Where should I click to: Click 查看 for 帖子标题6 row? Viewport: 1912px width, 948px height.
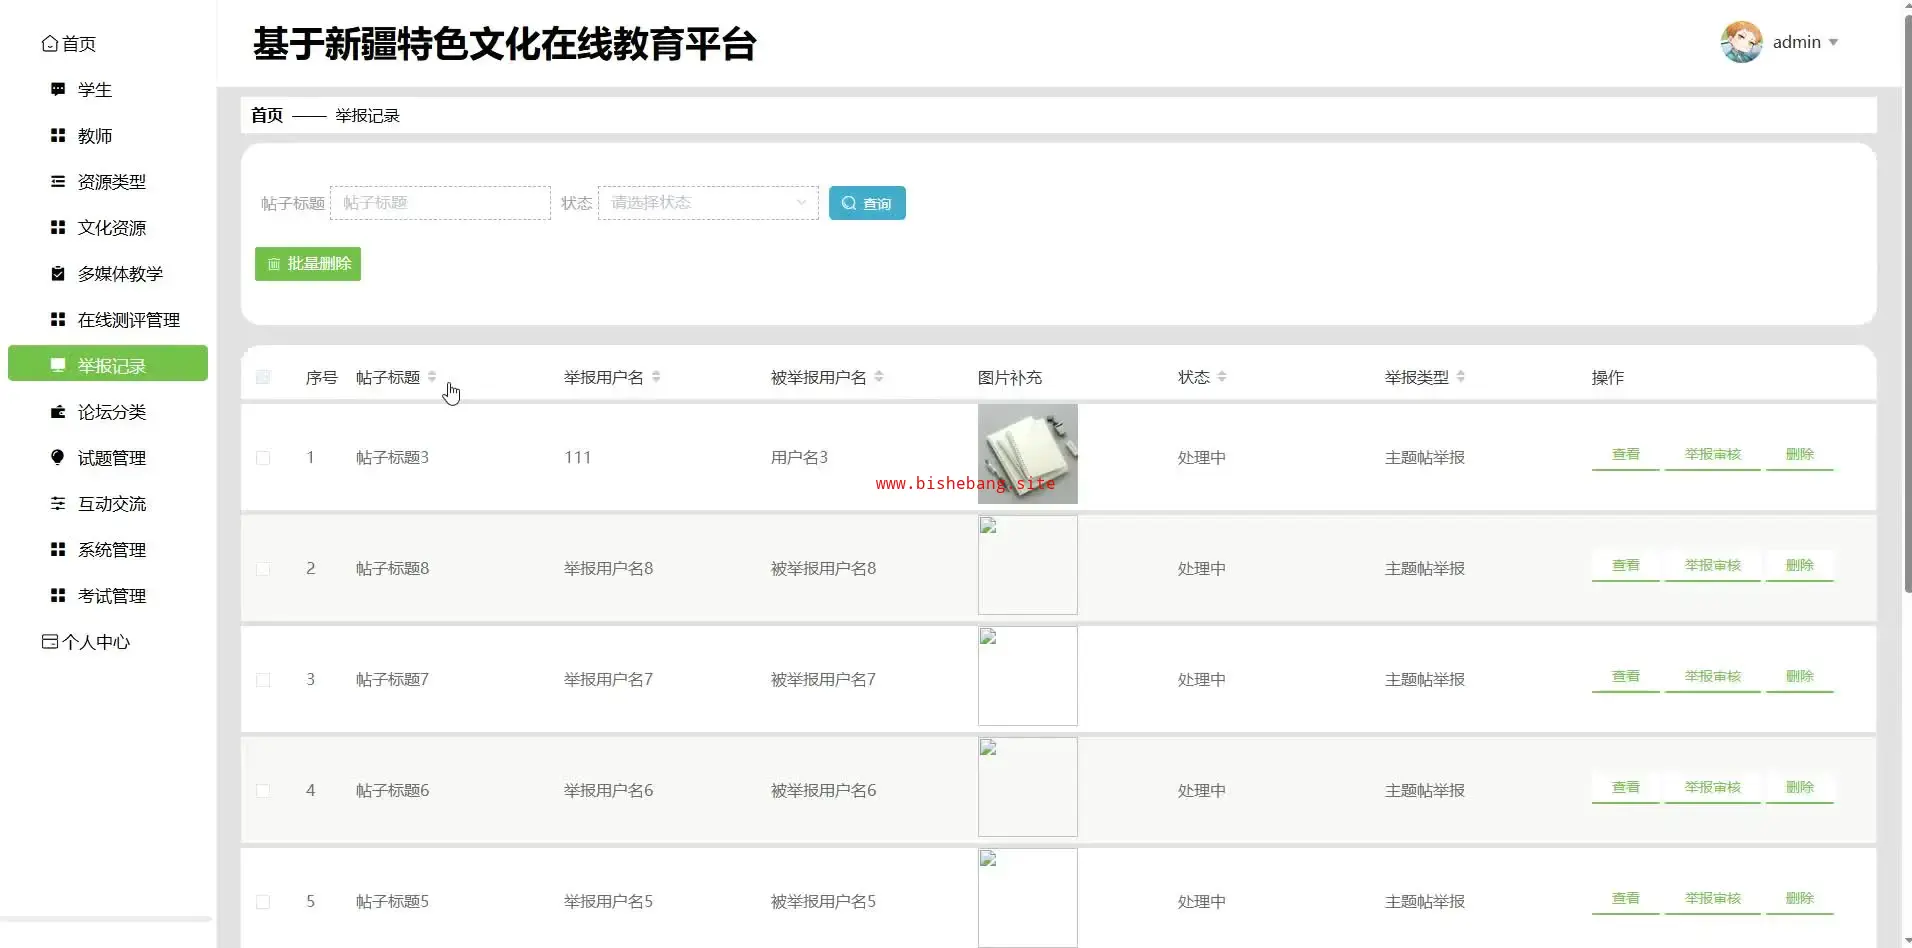(1626, 788)
